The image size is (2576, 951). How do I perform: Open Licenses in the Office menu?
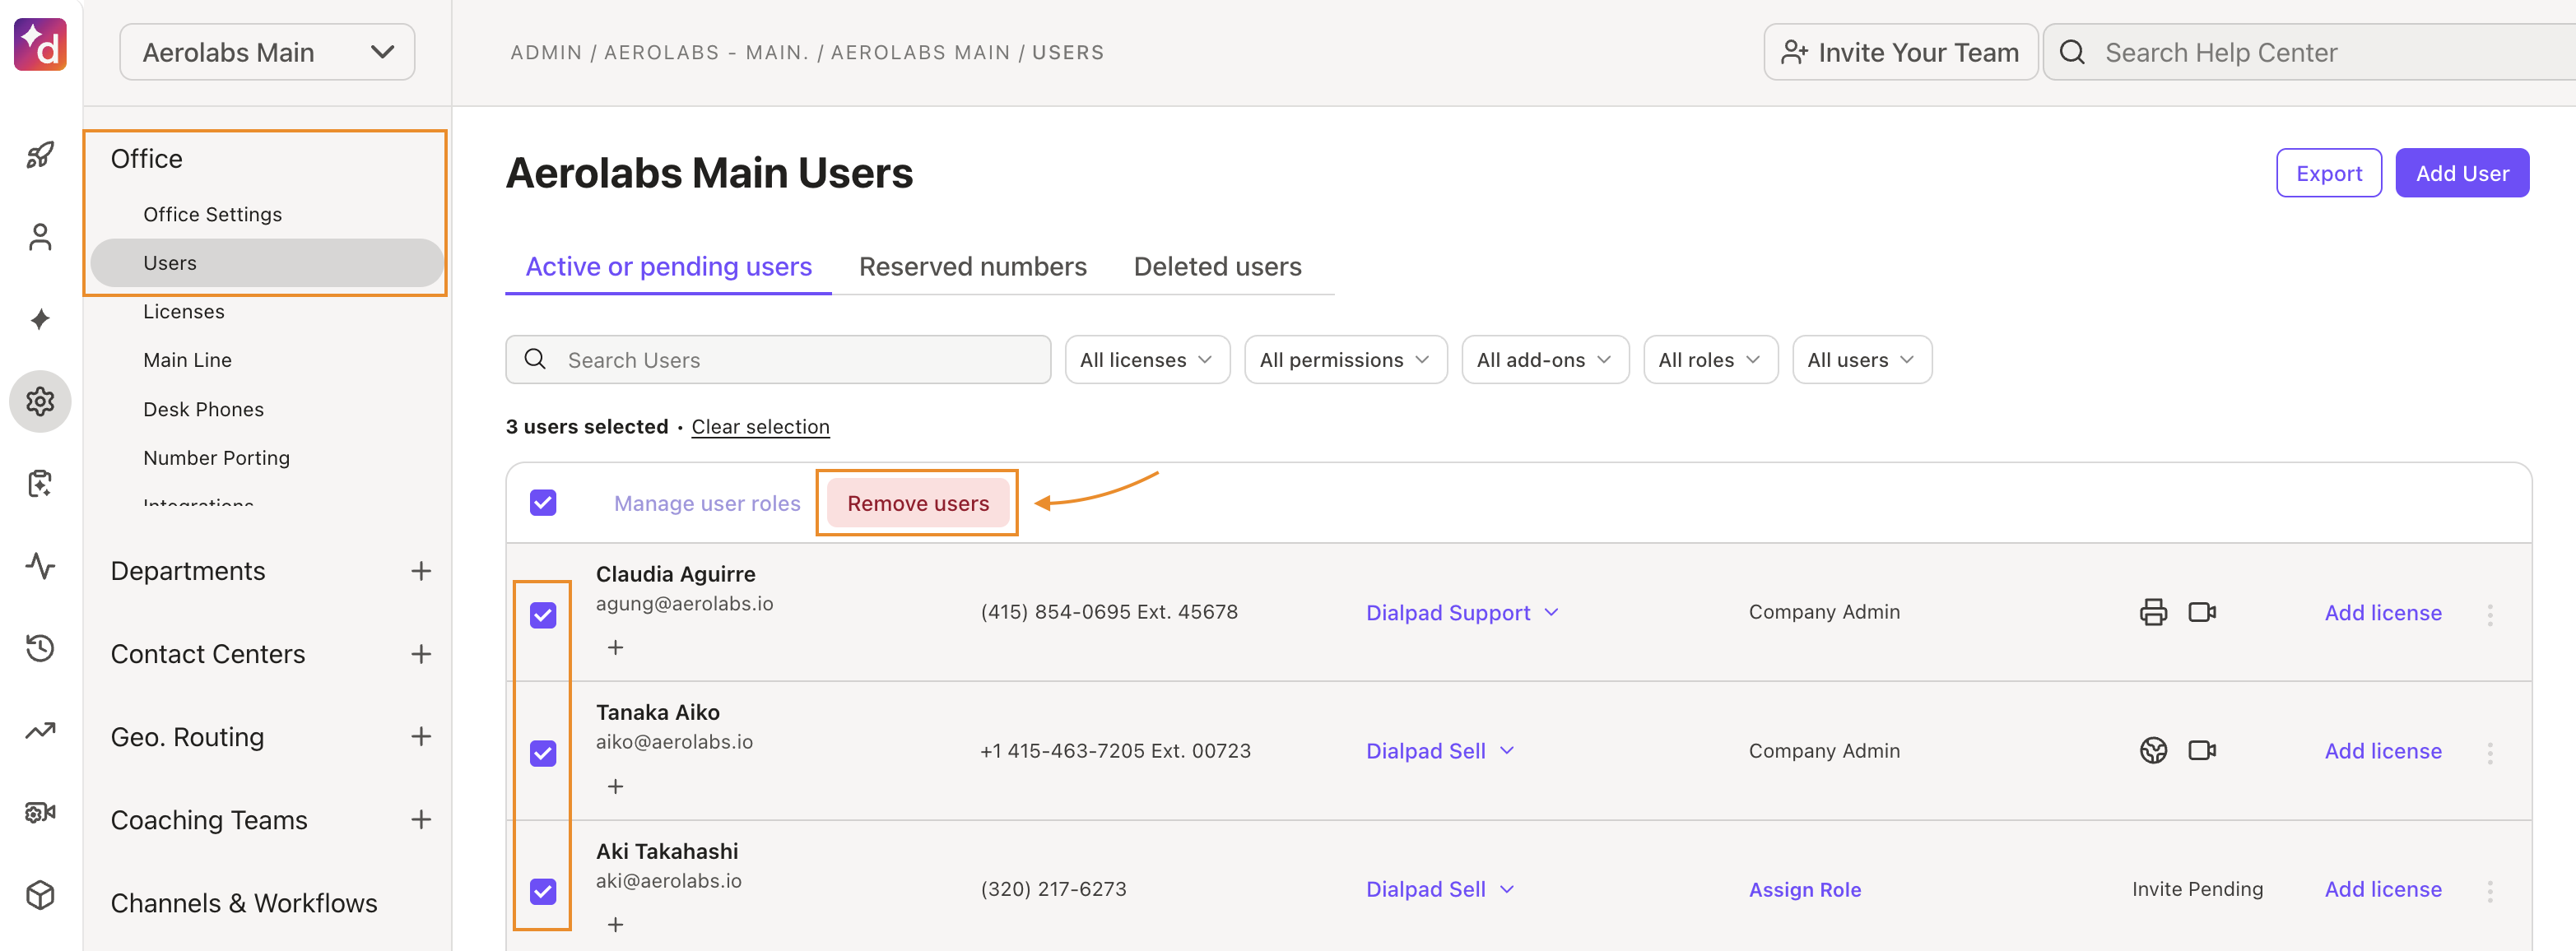(184, 312)
